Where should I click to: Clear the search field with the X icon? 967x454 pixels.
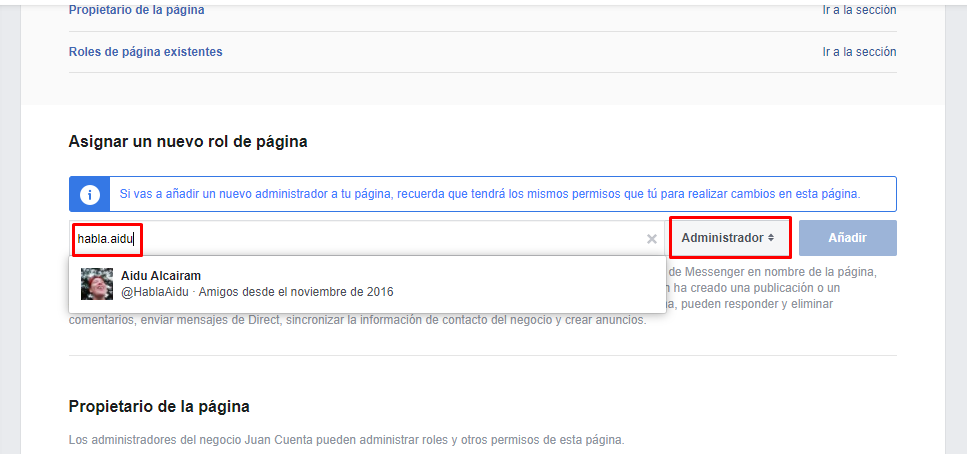[652, 239]
